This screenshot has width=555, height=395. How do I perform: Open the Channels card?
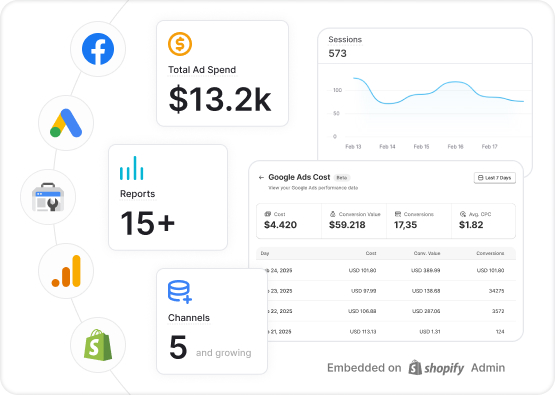point(212,321)
